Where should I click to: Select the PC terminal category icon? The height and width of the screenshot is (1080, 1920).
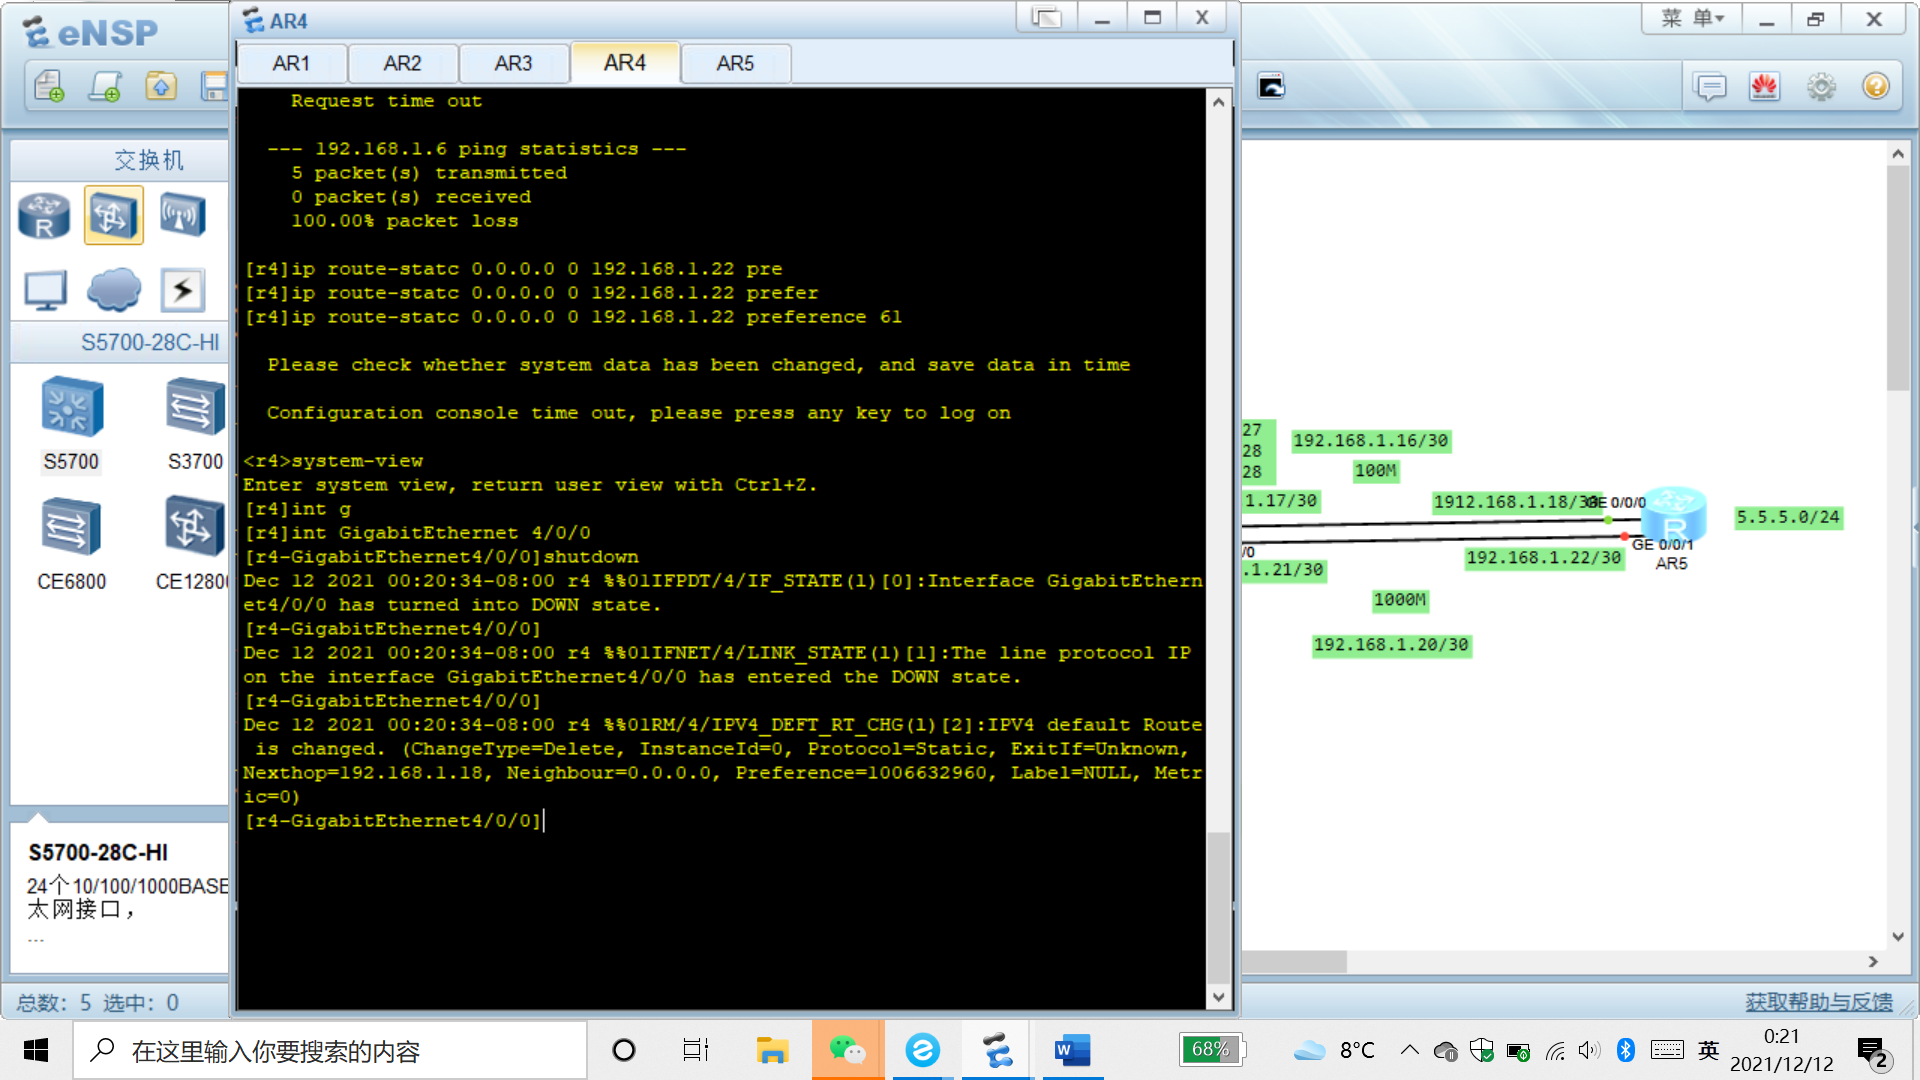(45, 290)
